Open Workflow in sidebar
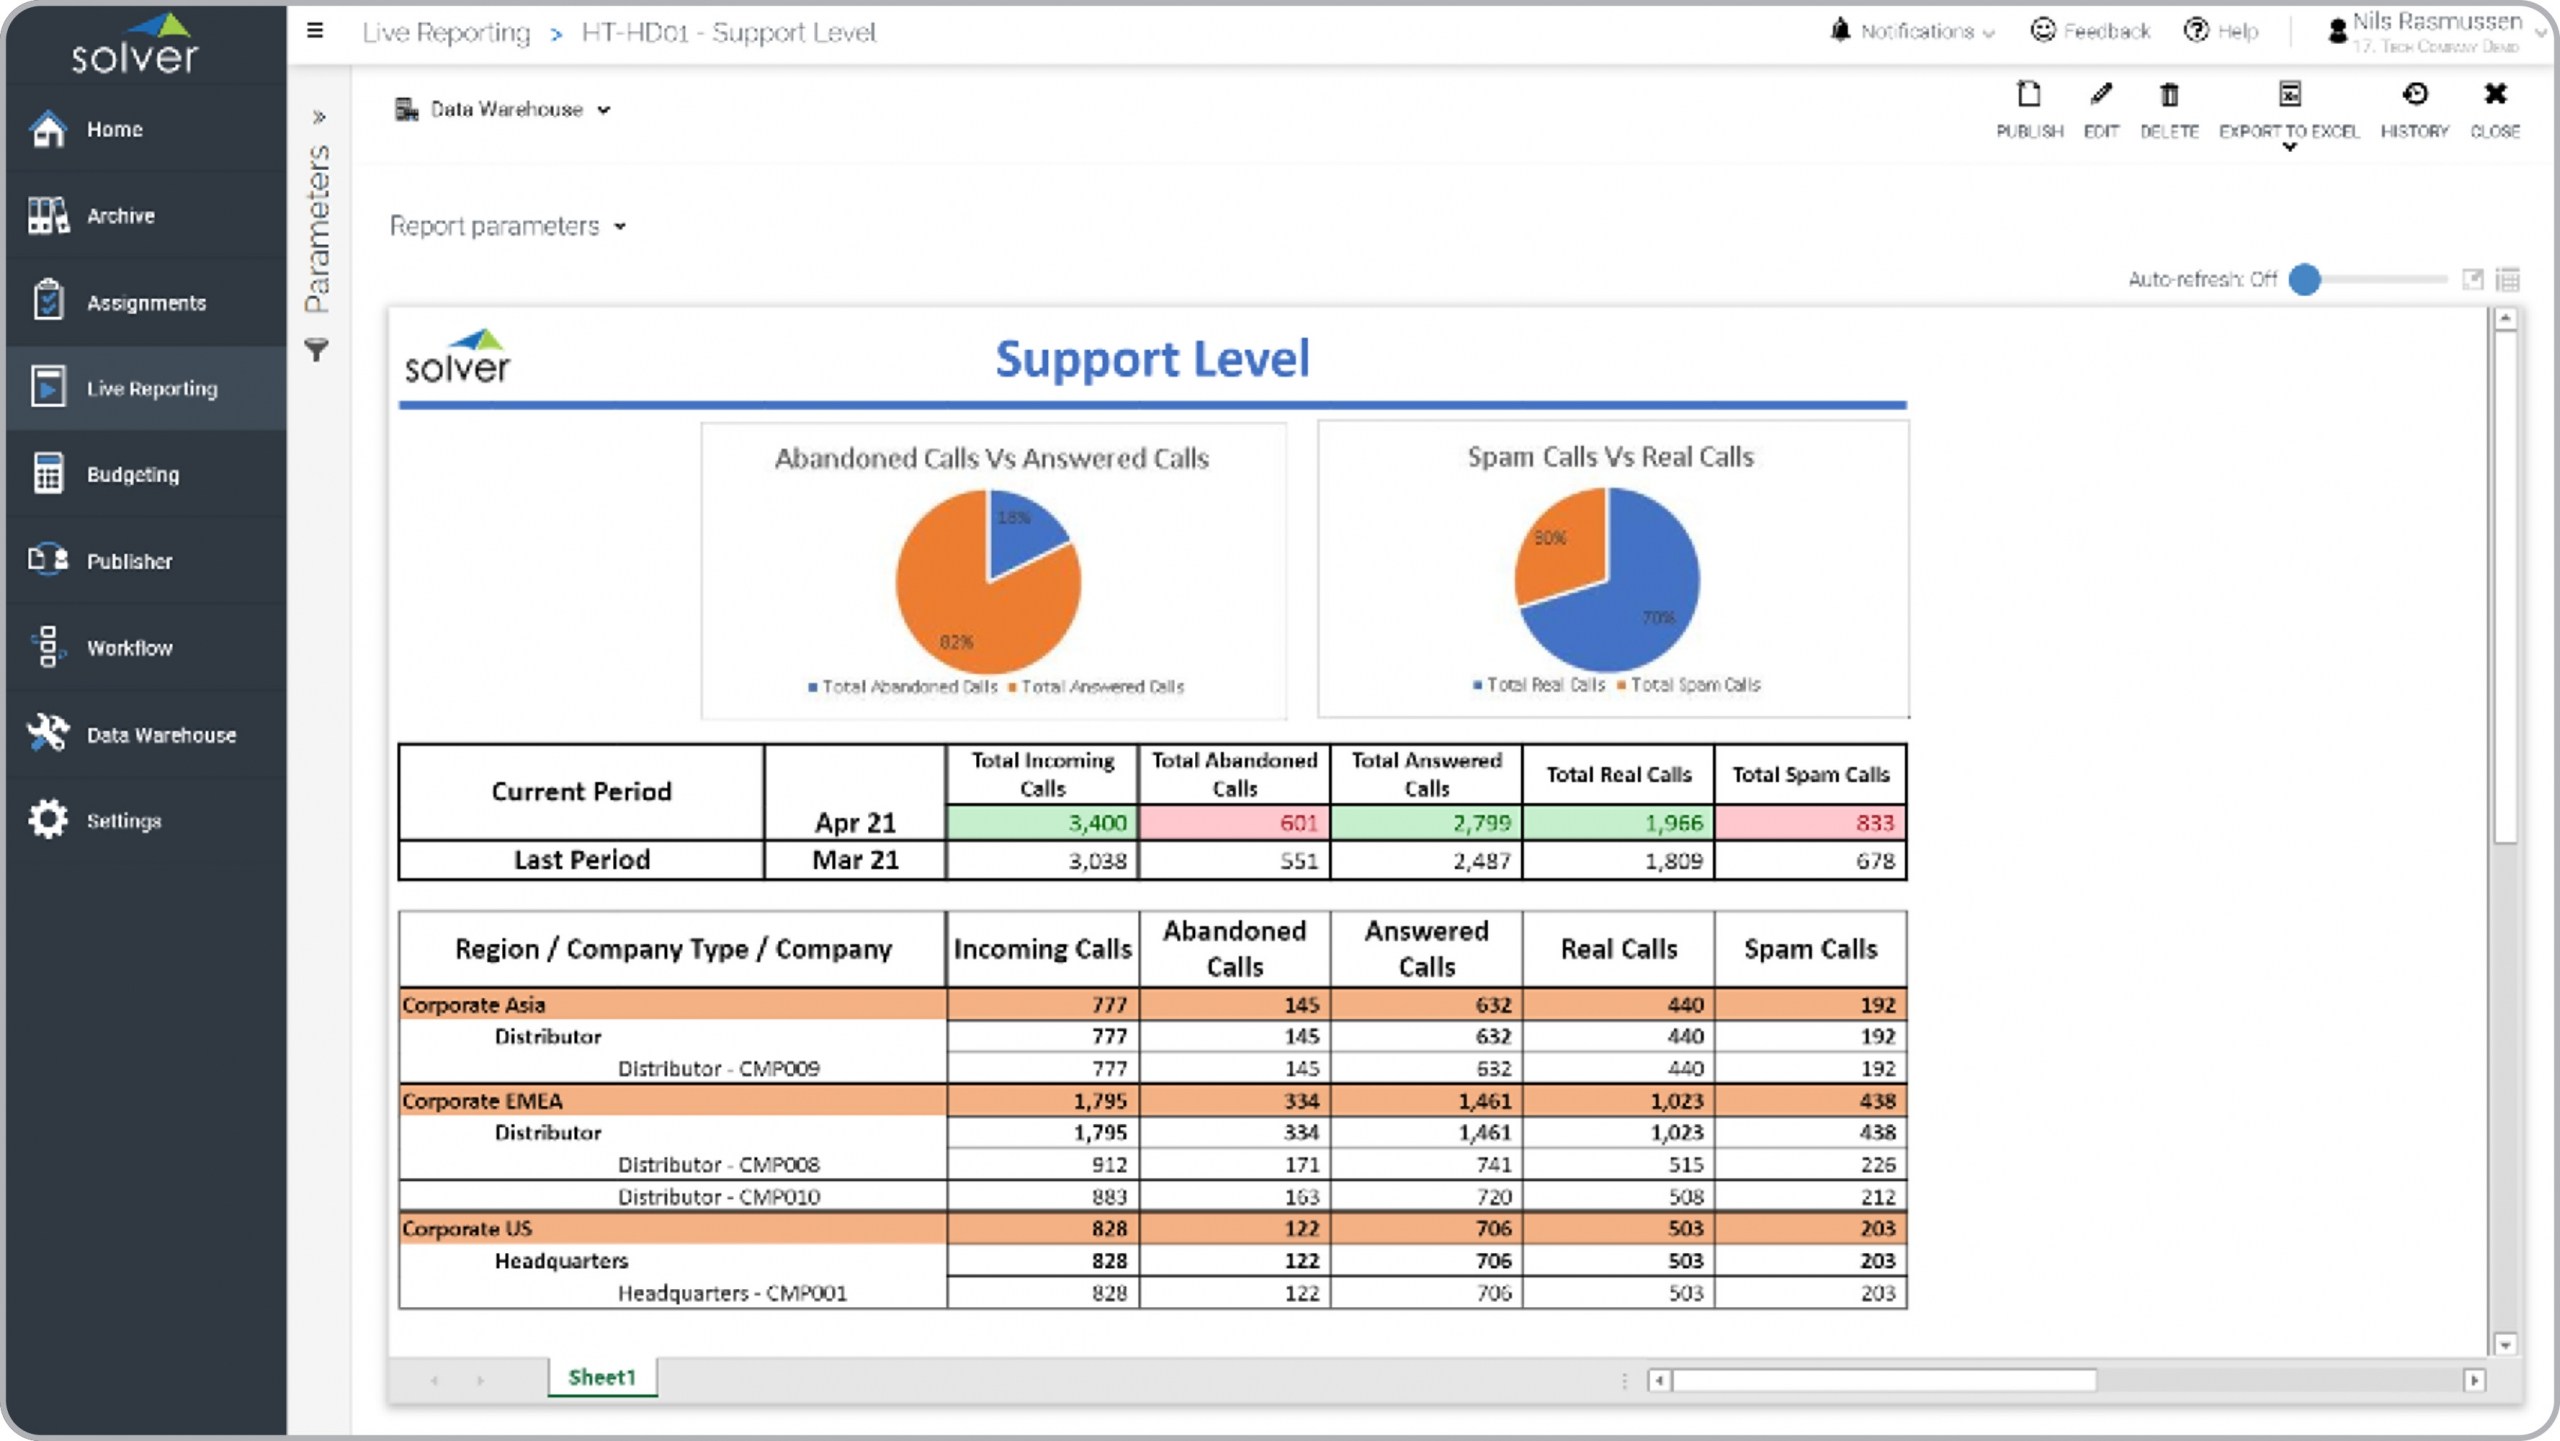Screen dimensions: 2560x1441 (x=129, y=648)
